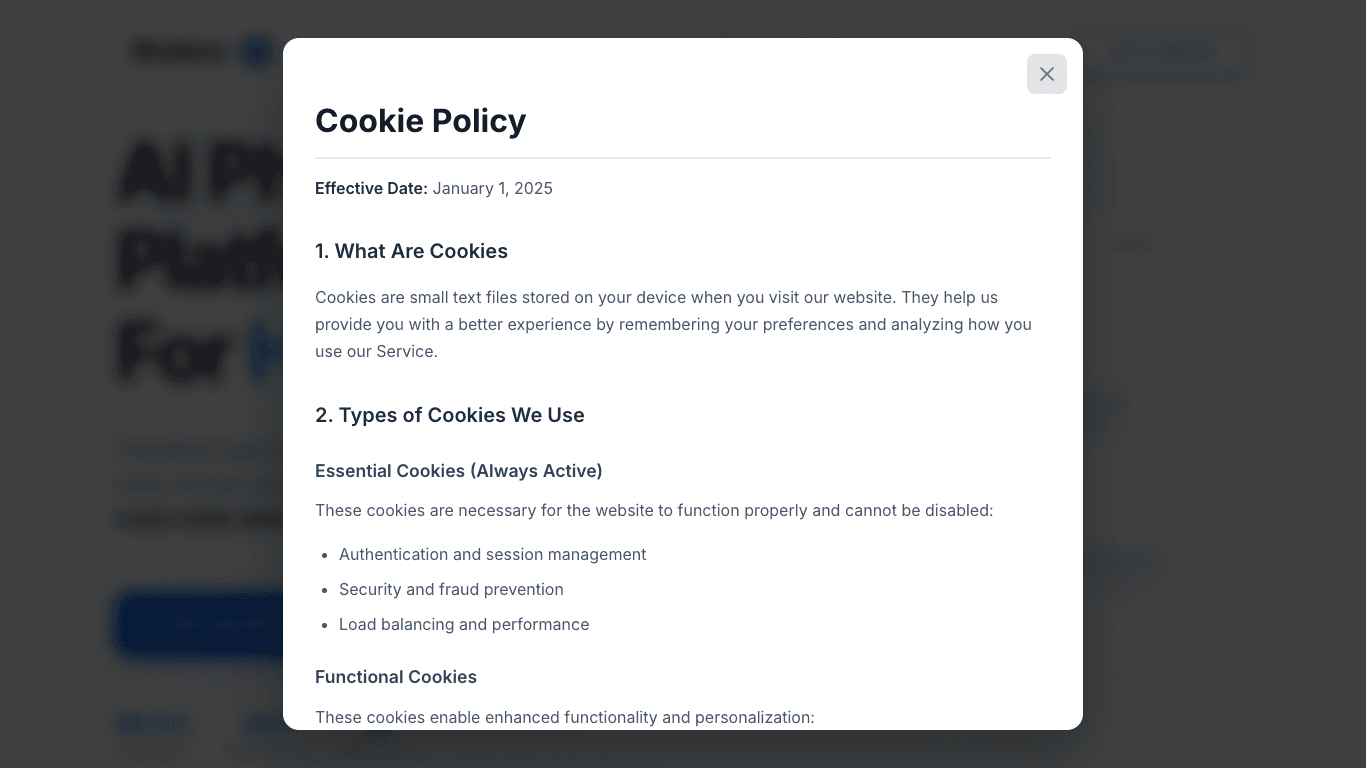This screenshot has width=1366, height=768.
Task: Click the blurred site logo behind the dialog
Action: tap(180, 51)
